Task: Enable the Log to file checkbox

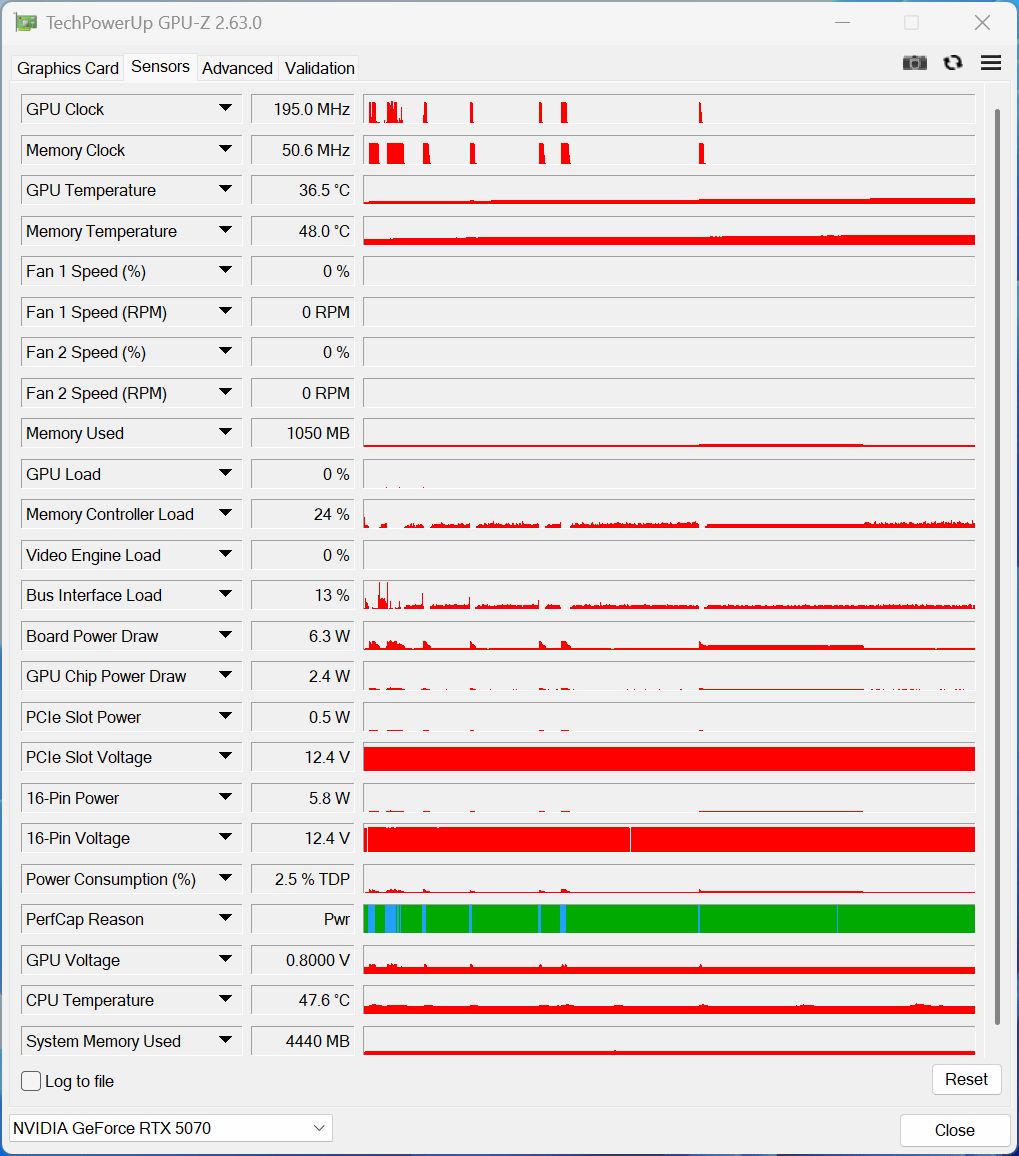Action: click(31, 1081)
